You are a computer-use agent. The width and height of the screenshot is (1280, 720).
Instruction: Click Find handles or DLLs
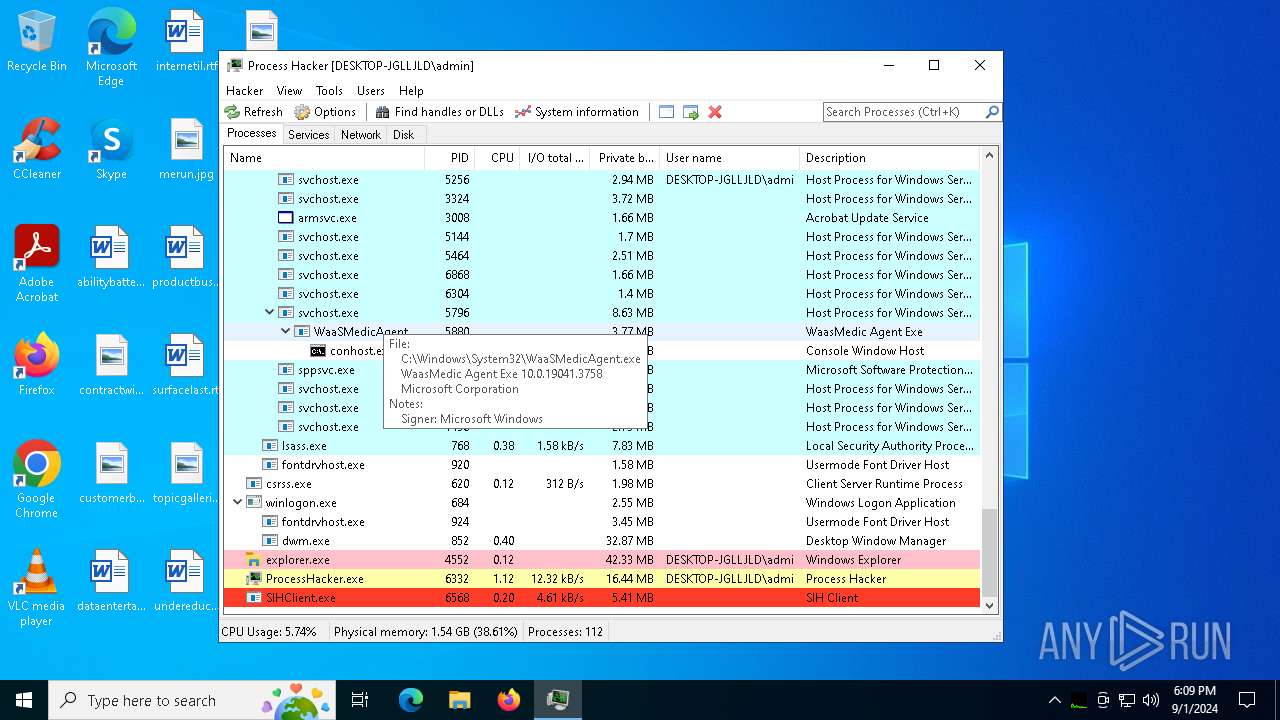pyautogui.click(x=440, y=112)
